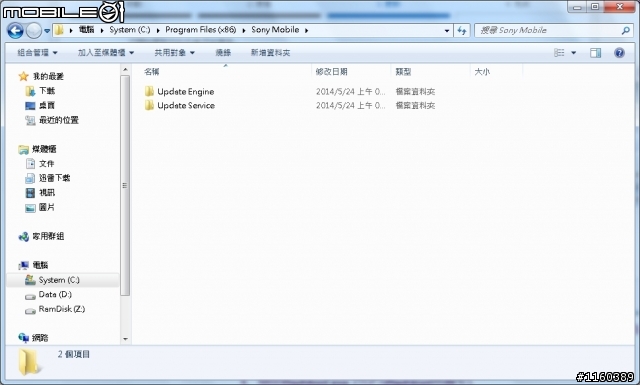Click the folder icon in address bar

pyautogui.click(x=60, y=30)
